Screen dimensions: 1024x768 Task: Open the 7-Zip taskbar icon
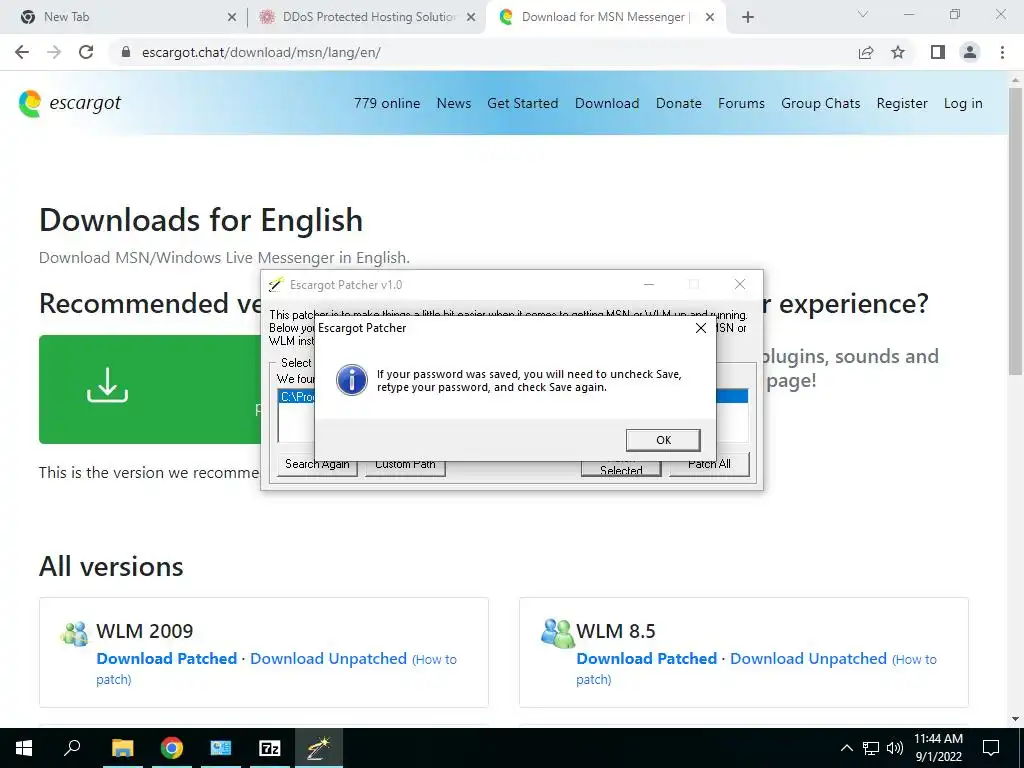(270, 748)
